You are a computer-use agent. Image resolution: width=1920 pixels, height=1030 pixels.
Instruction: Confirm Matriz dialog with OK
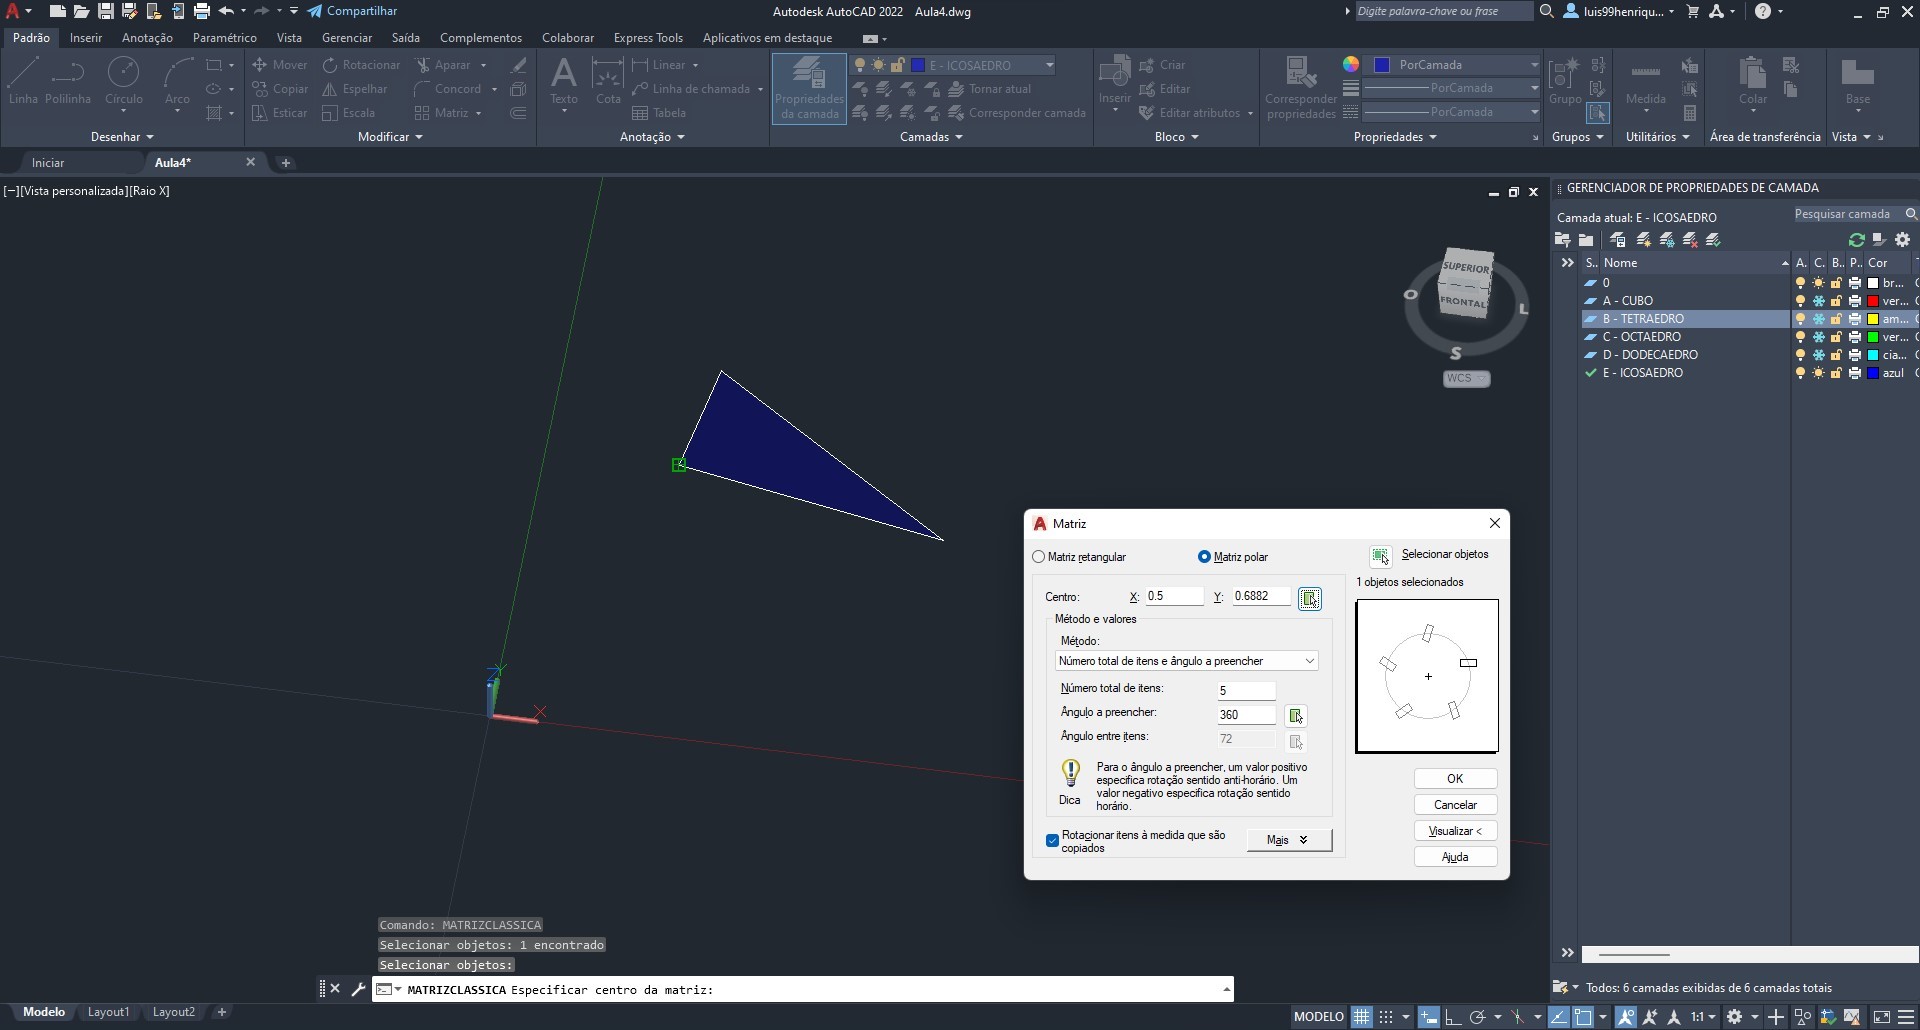coord(1455,779)
